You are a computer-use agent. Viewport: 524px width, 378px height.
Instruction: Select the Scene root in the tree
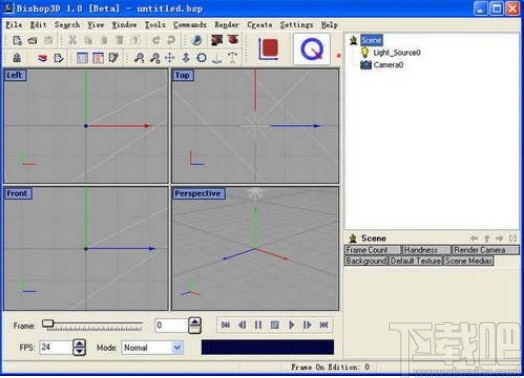pyautogui.click(x=371, y=40)
